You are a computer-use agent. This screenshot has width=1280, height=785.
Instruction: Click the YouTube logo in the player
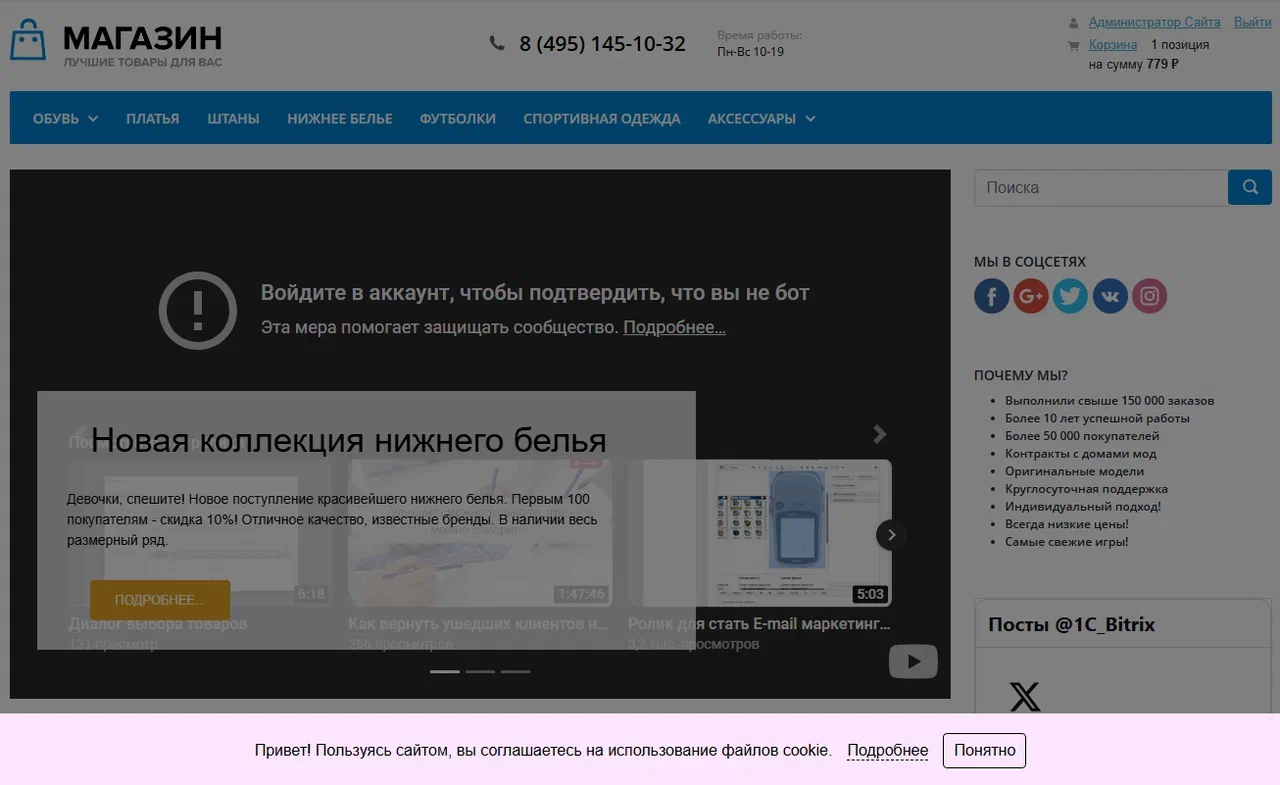[912, 661]
